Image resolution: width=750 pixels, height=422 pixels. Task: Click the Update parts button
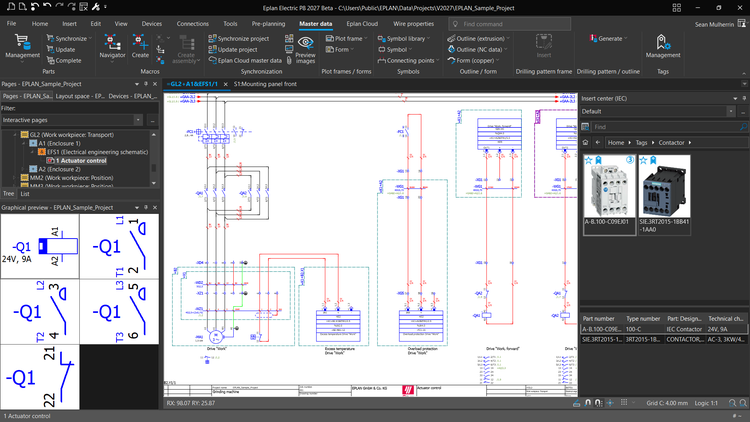click(61, 49)
